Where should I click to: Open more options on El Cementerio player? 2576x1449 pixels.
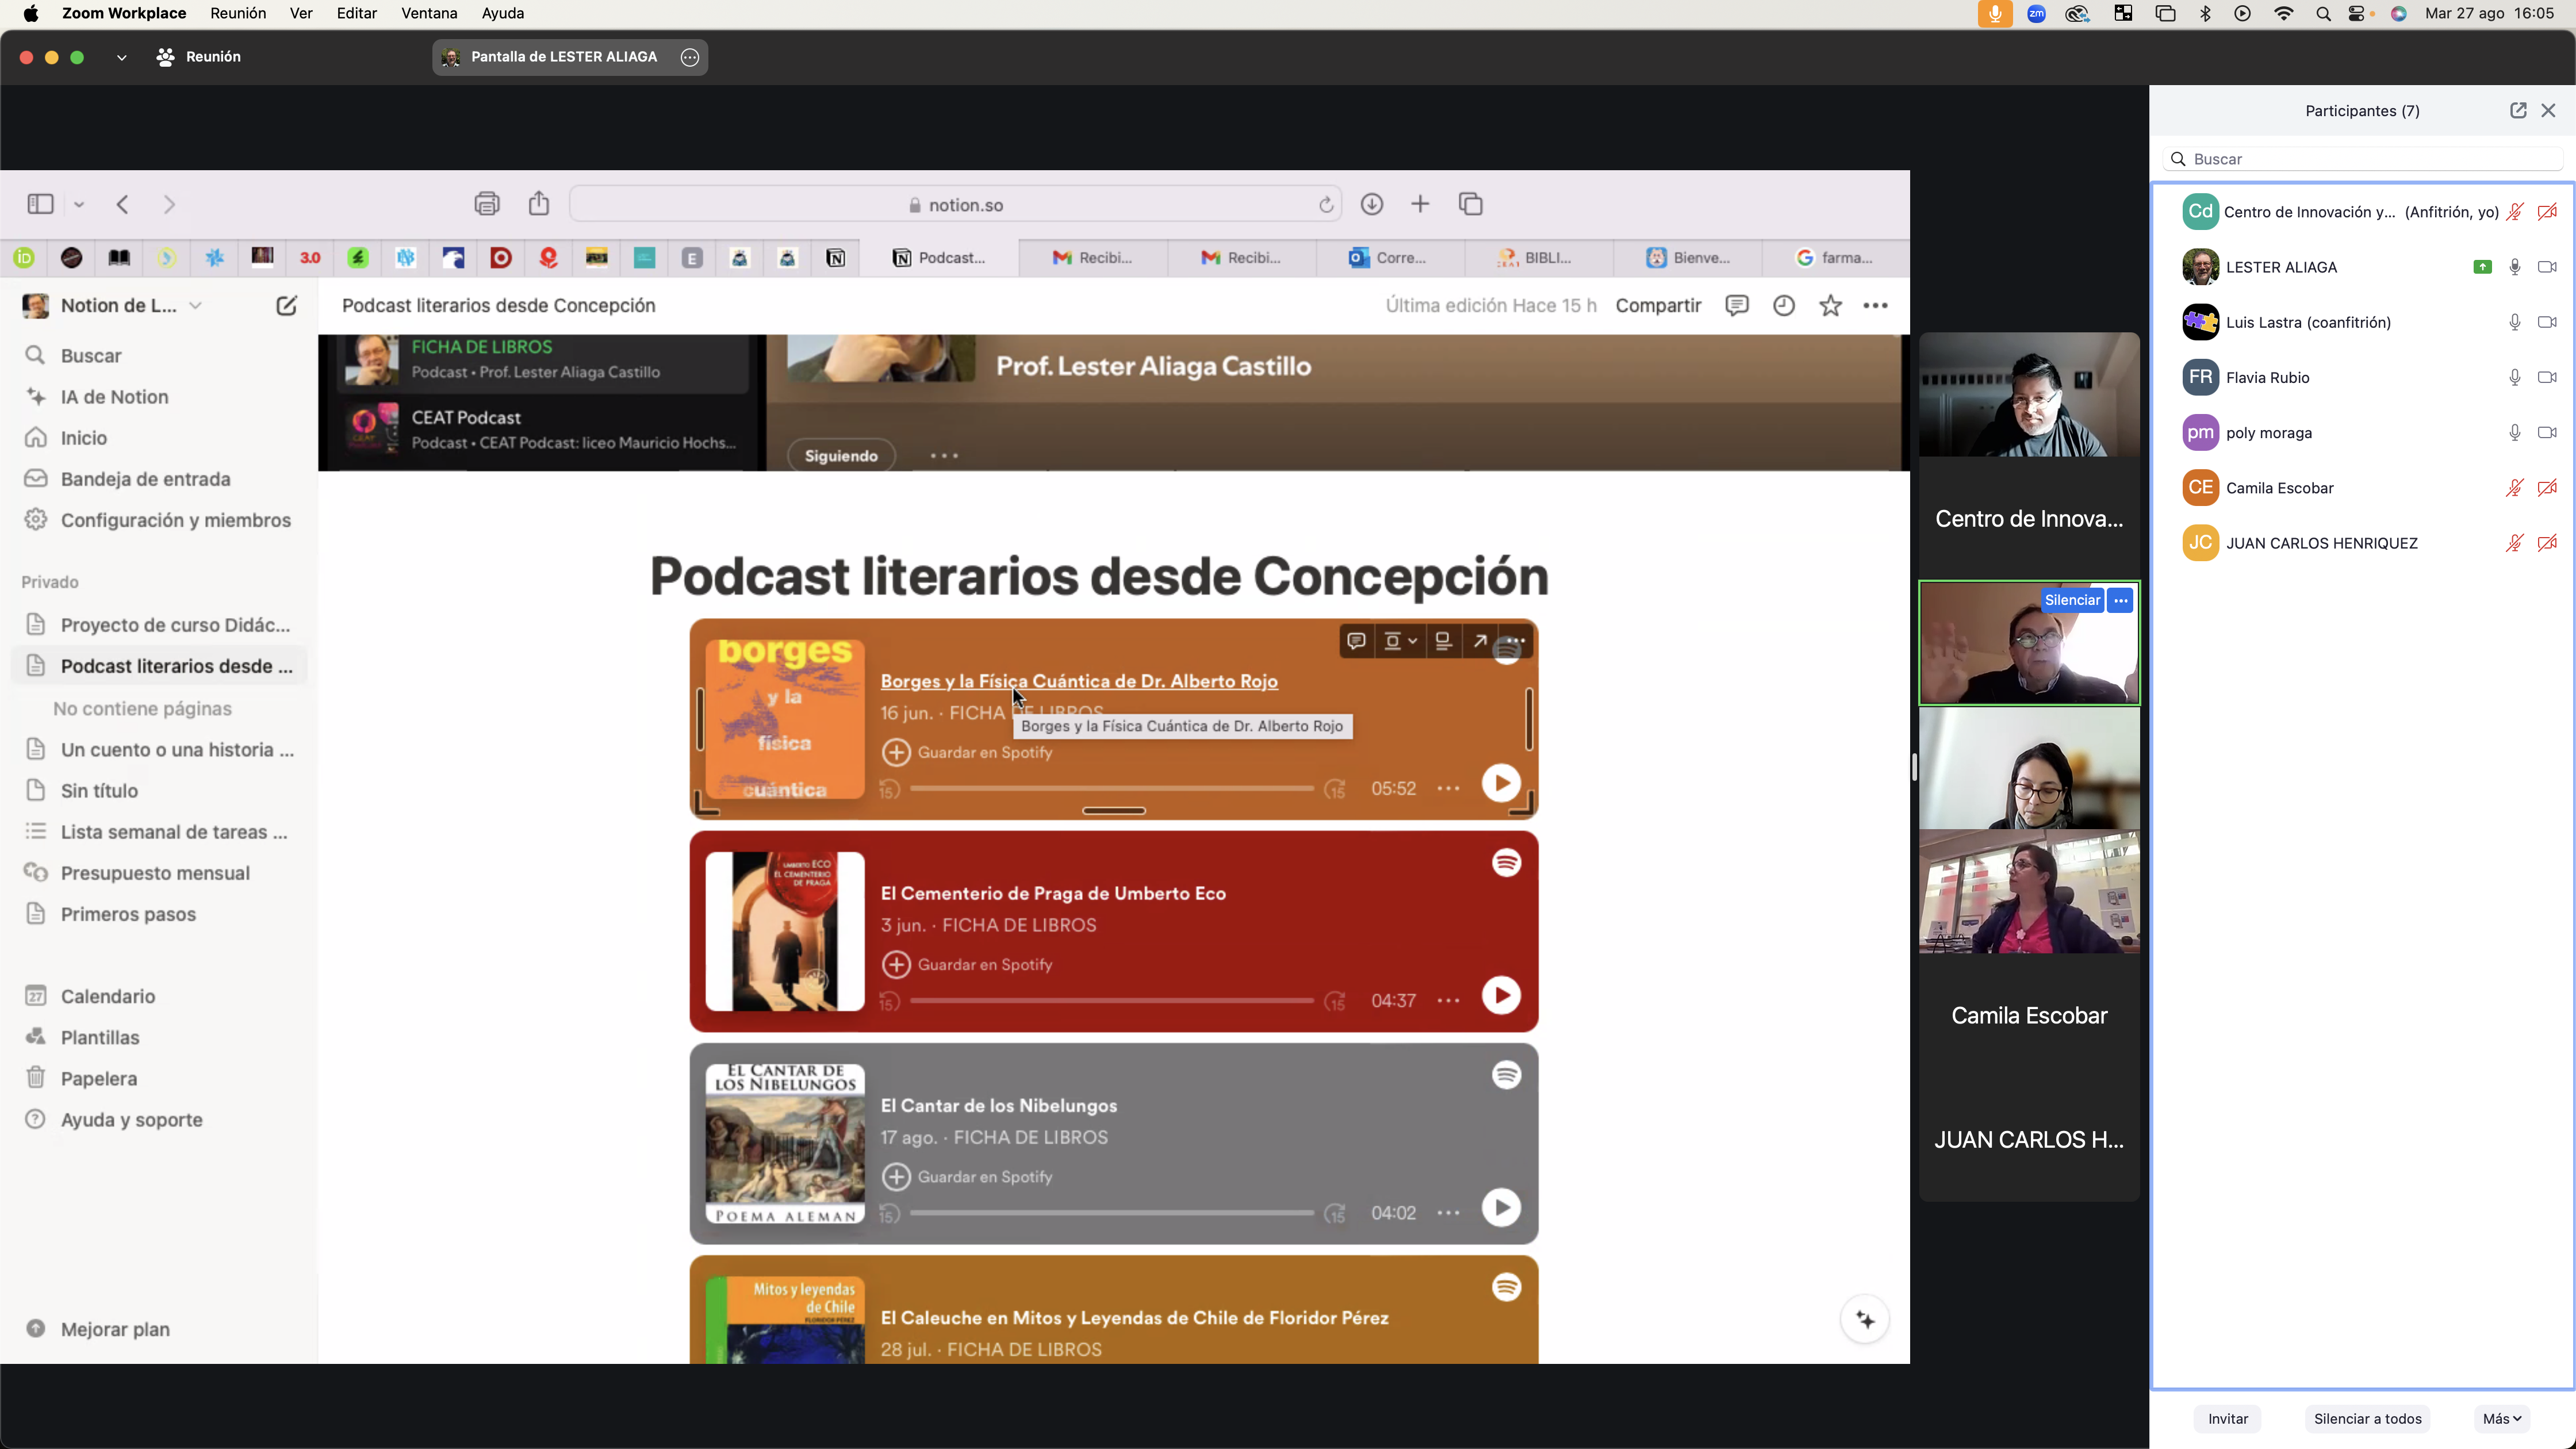pos(1448,1000)
